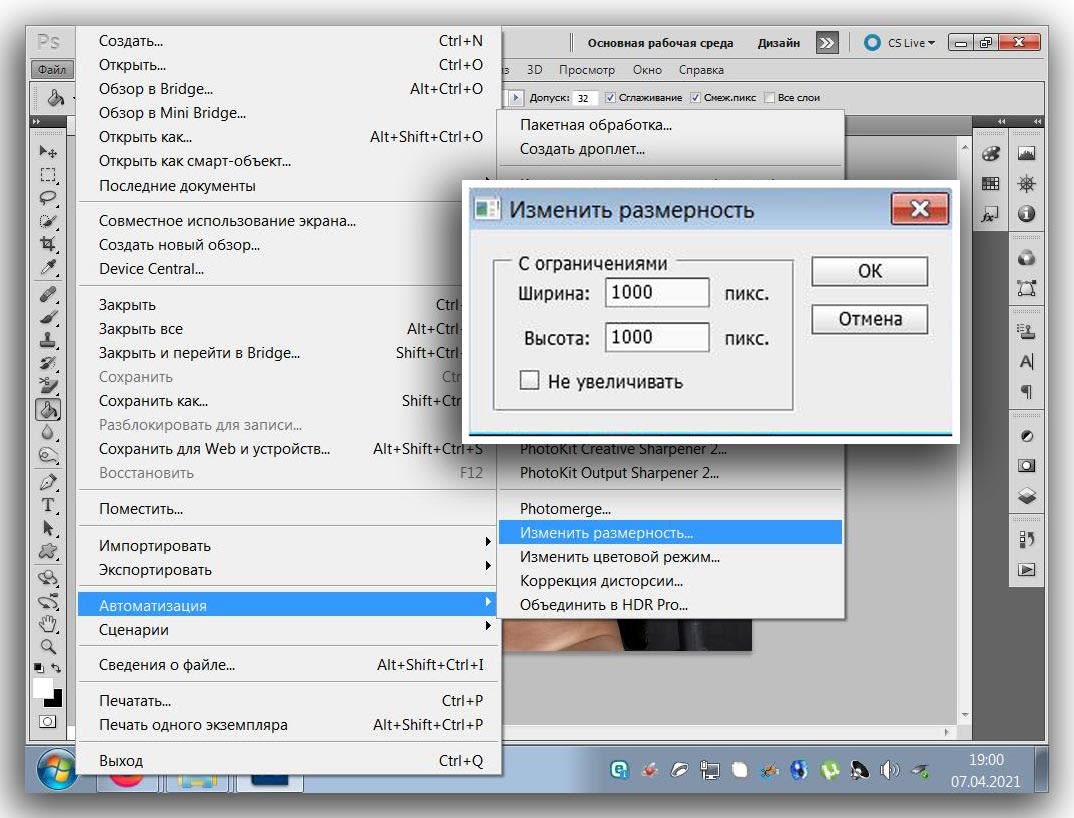Choose 'Изменить размерность…' menu item

[x=670, y=532]
